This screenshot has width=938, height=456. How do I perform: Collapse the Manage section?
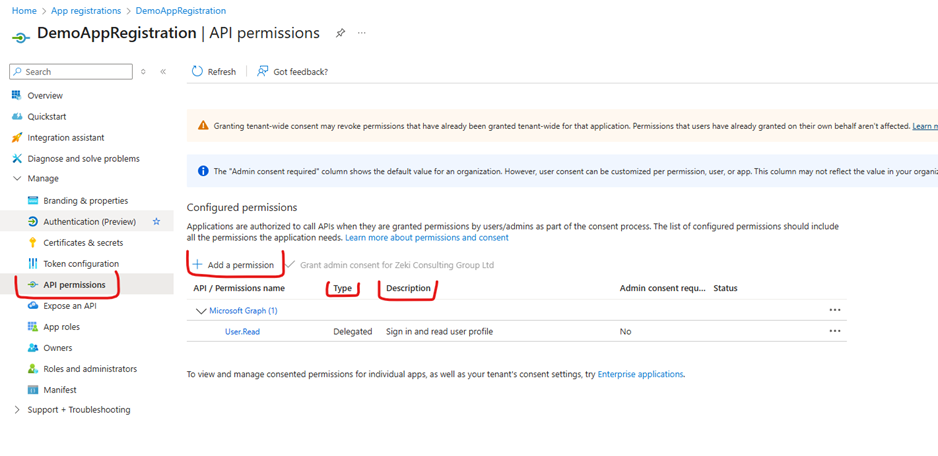pos(16,179)
